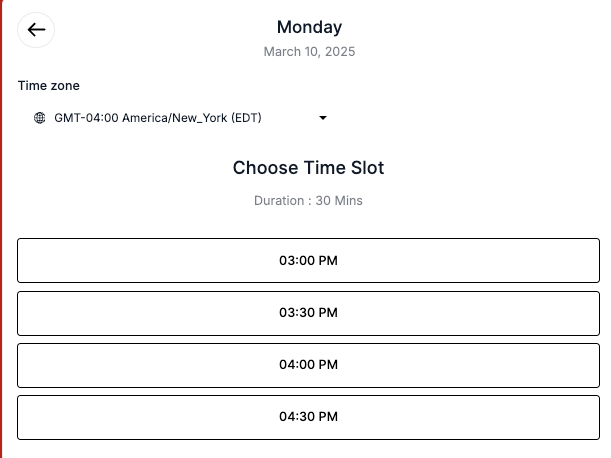This screenshot has height=458, width=611.
Task: Select the 03:00 PM time slot
Action: tap(308, 261)
